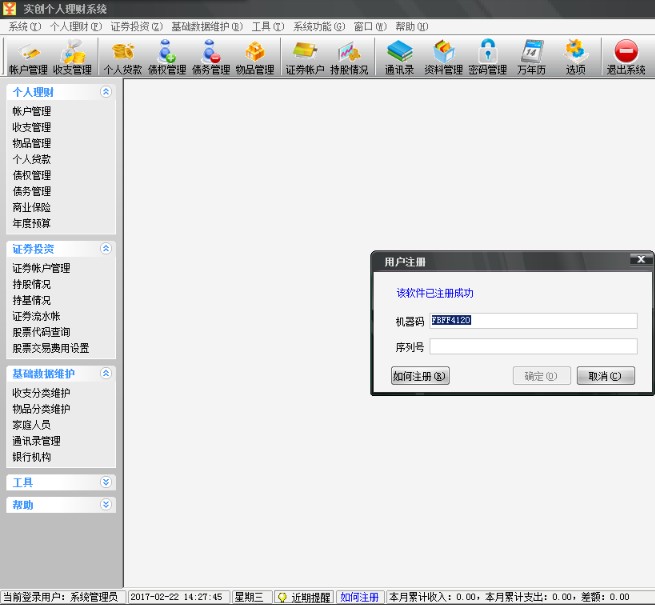Launch 通讯录 from the toolbar
This screenshot has height=605, width=655.
[x=399, y=57]
